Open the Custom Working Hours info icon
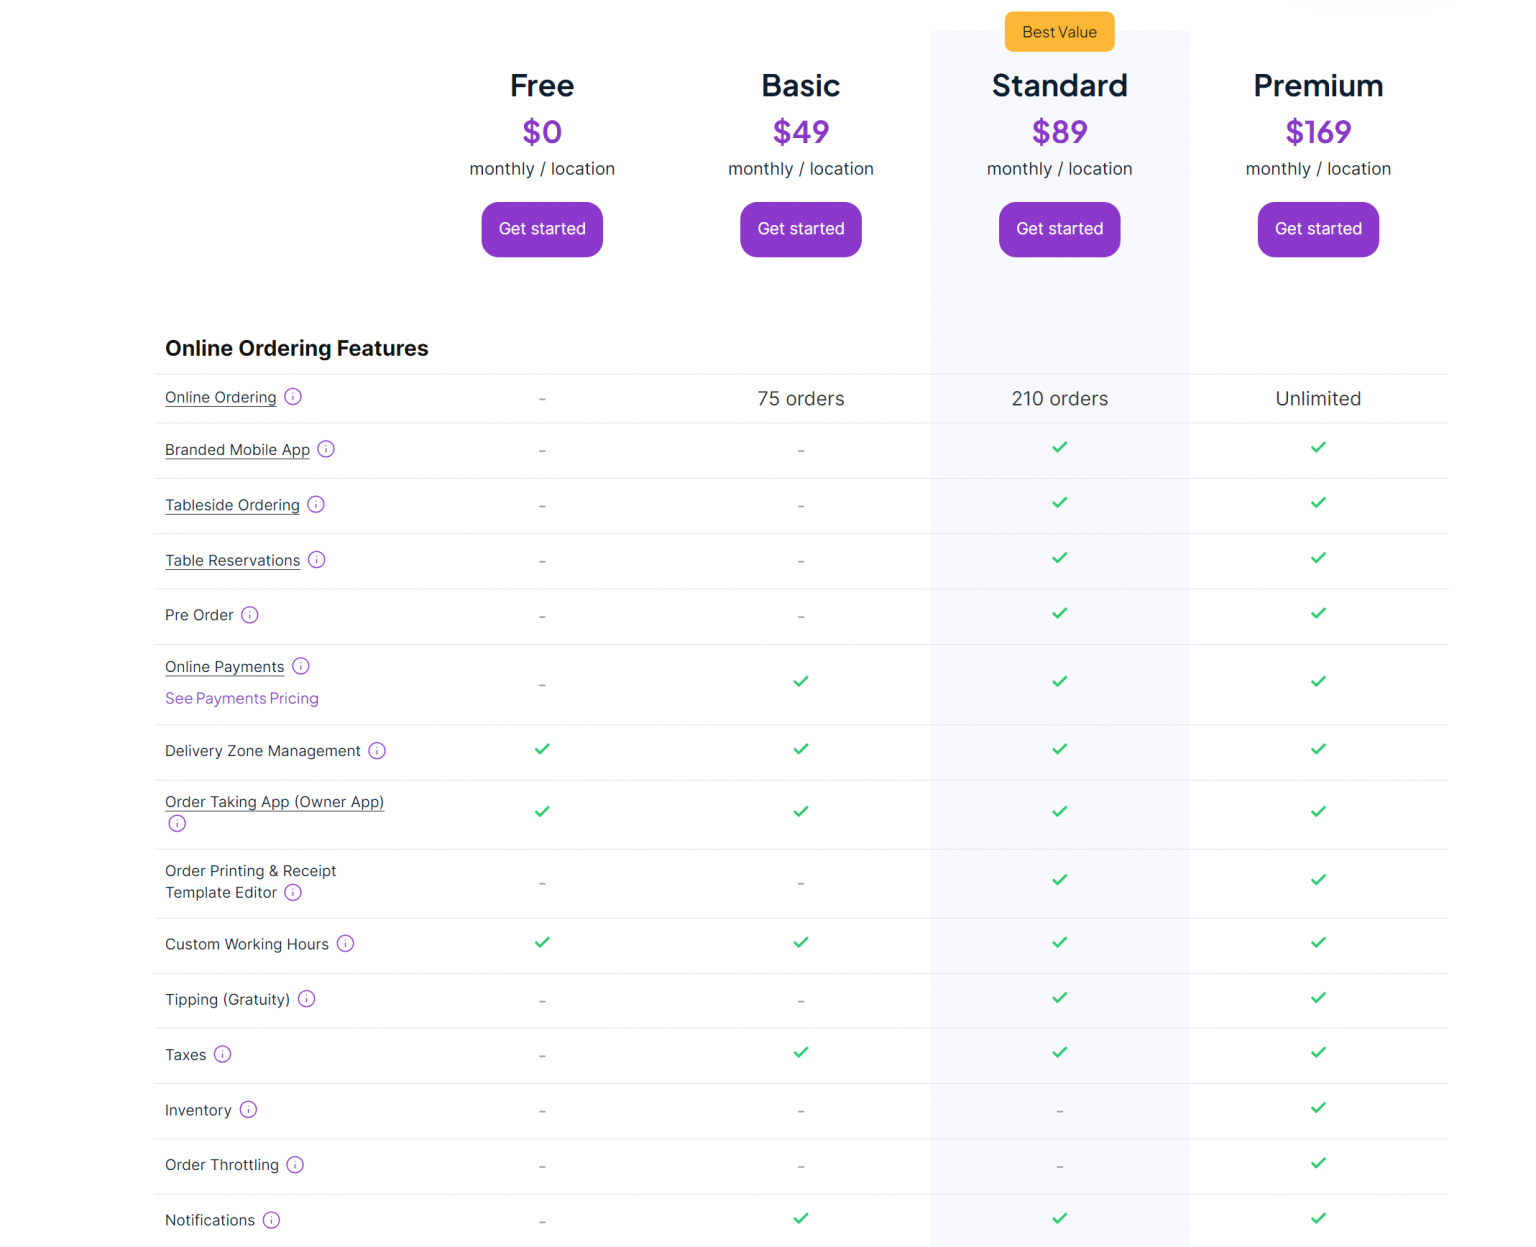This screenshot has height=1247, width=1536. point(345,943)
